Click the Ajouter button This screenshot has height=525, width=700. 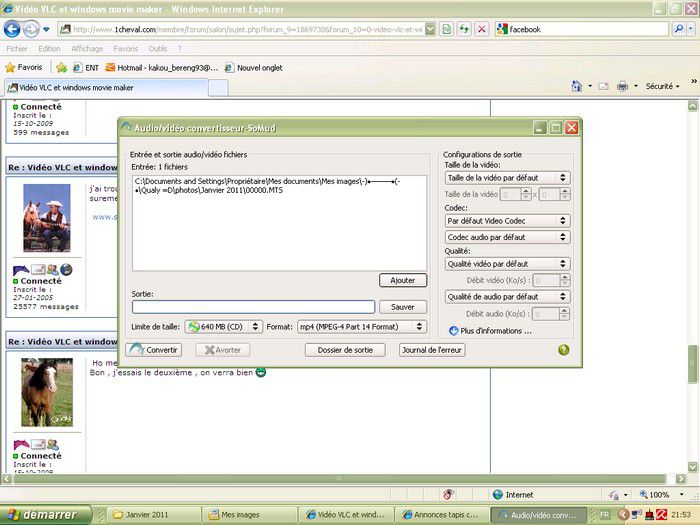pos(403,281)
